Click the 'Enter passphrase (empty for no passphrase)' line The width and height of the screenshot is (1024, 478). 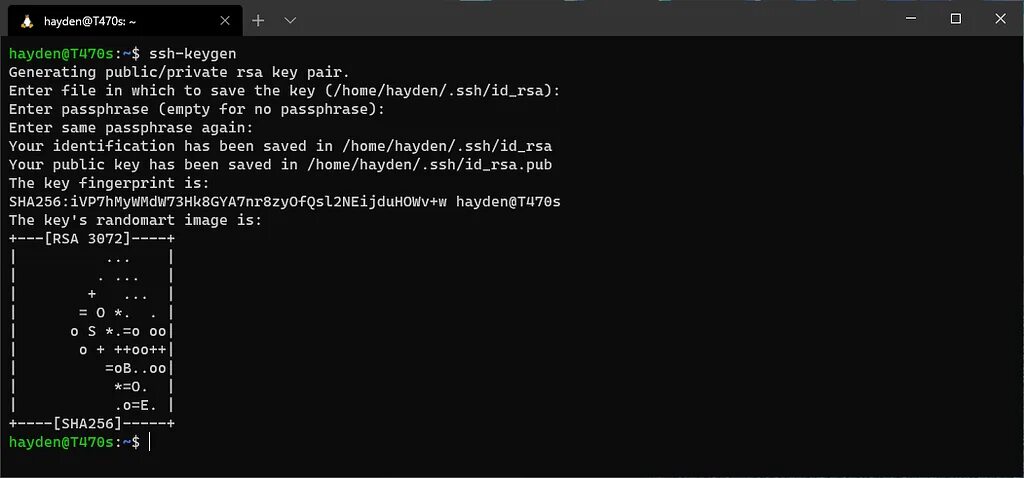click(x=197, y=109)
